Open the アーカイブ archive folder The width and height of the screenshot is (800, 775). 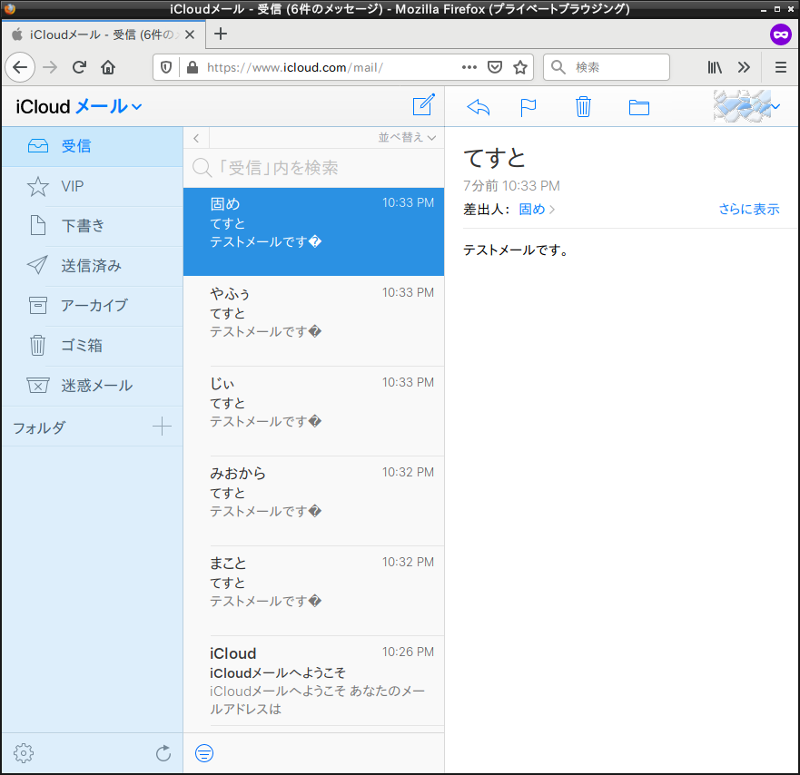click(x=92, y=306)
